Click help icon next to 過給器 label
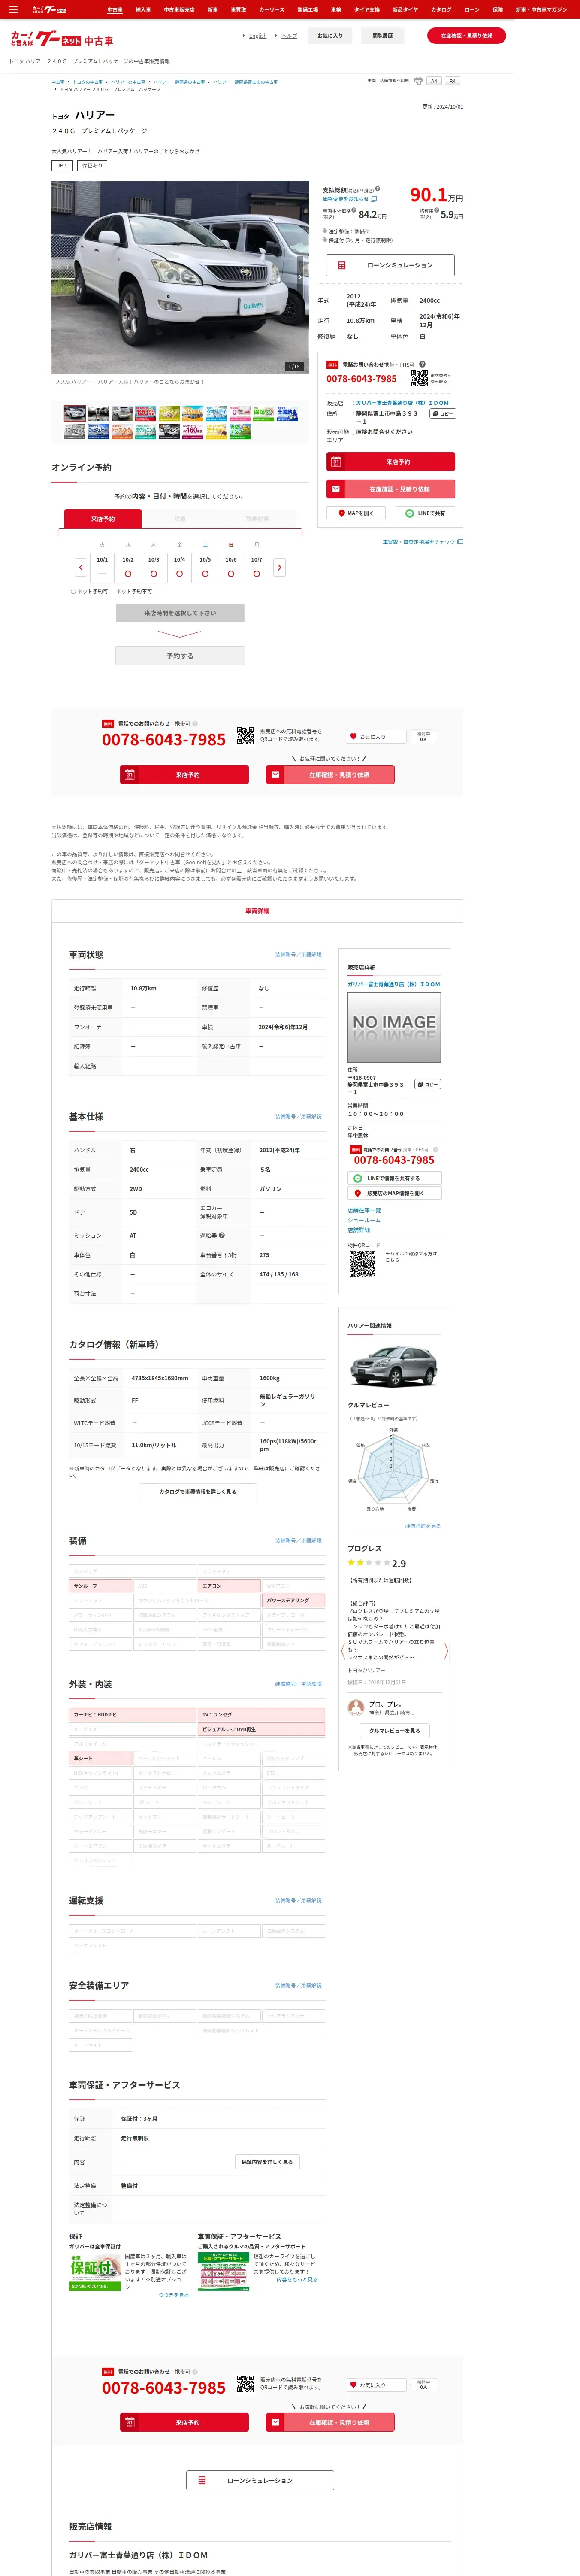 222,1235
